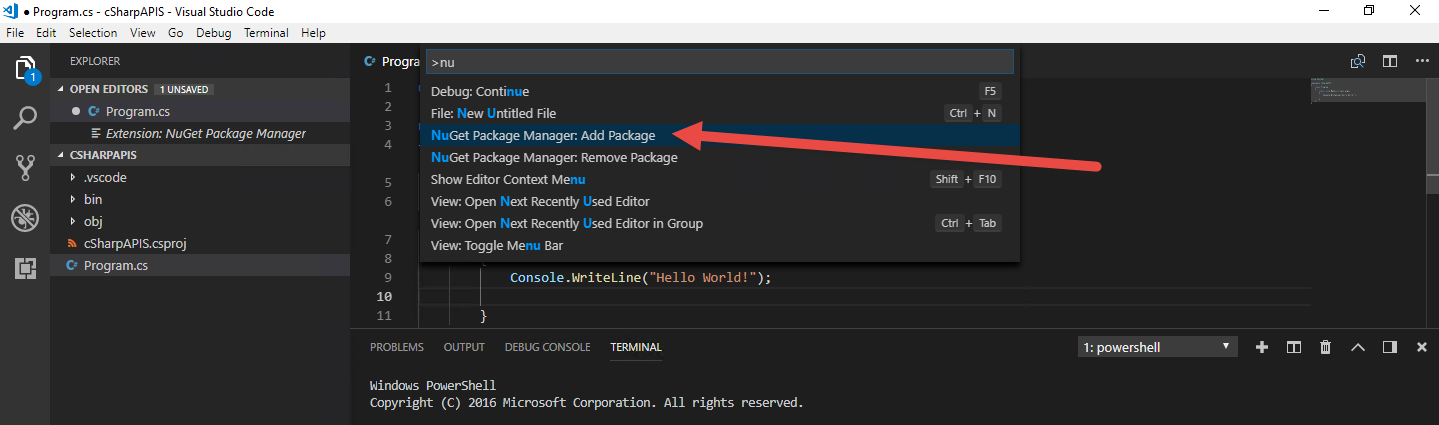This screenshot has width=1439, height=425.
Task: Open the Extensions view in activity bar
Action: (25, 267)
